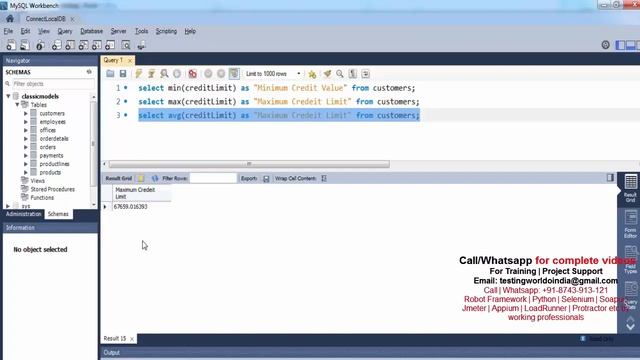640x360 pixels.
Task: Expand the employees table node
Action: coord(26,122)
